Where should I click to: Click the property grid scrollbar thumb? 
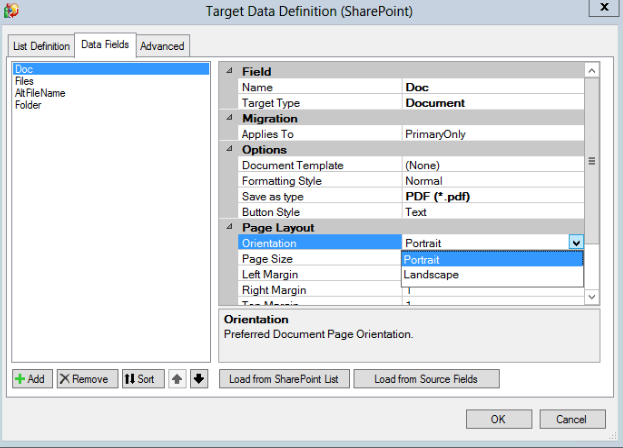592,161
